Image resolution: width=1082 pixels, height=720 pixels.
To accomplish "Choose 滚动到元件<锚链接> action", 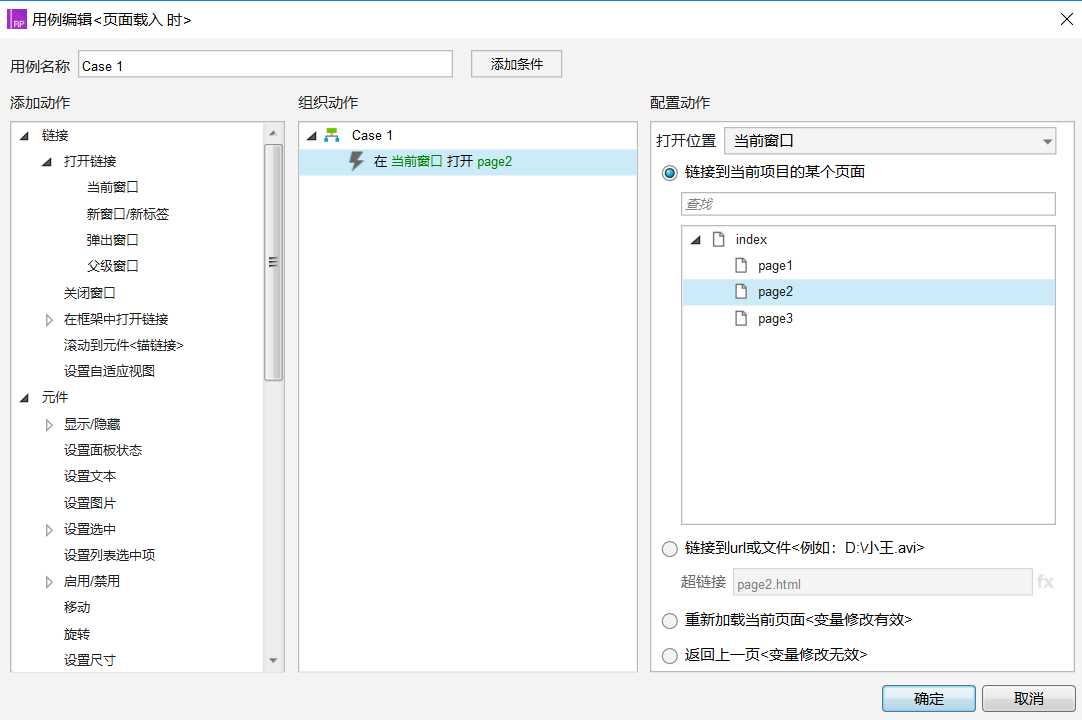I will [124, 345].
